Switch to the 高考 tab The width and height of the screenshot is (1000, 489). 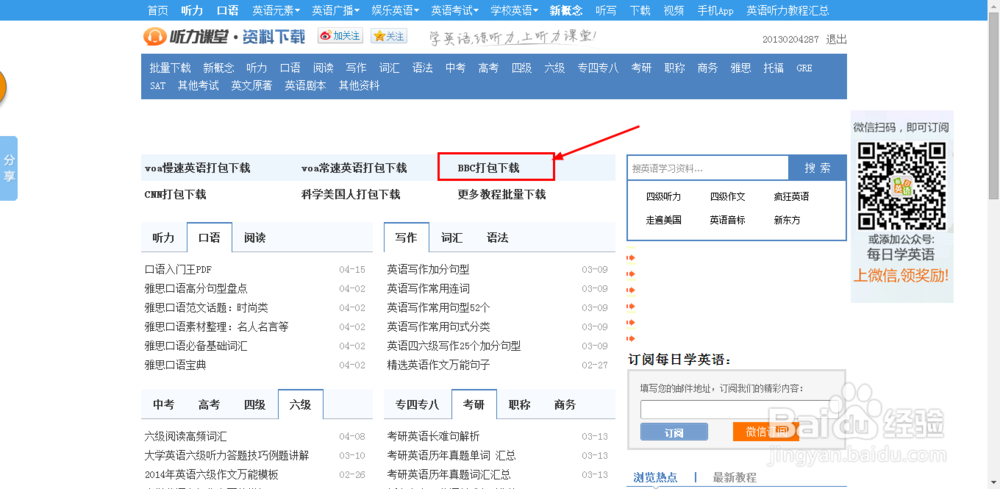209,404
